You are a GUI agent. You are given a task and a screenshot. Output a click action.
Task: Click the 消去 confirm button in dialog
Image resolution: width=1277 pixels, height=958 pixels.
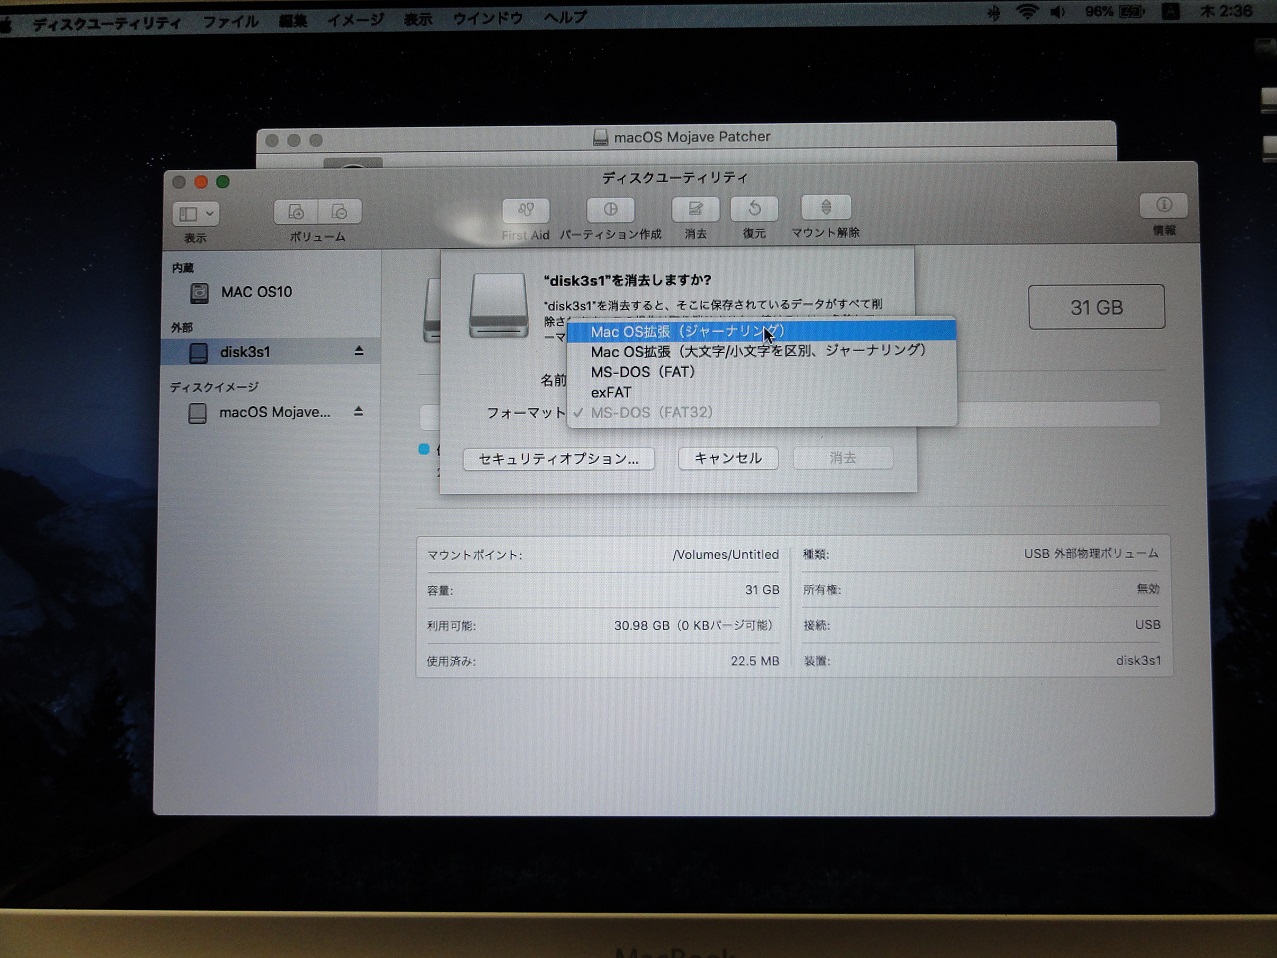pyautogui.click(x=843, y=458)
